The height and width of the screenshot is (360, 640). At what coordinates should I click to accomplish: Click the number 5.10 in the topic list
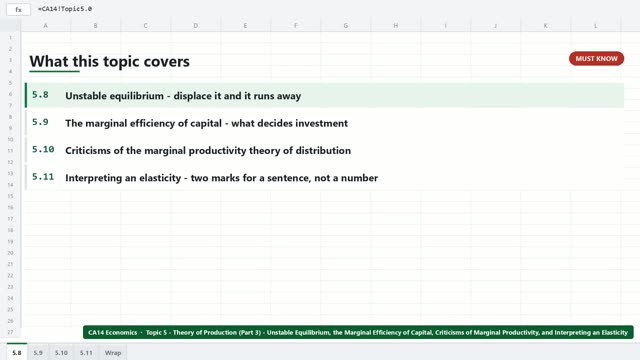[x=43, y=149]
